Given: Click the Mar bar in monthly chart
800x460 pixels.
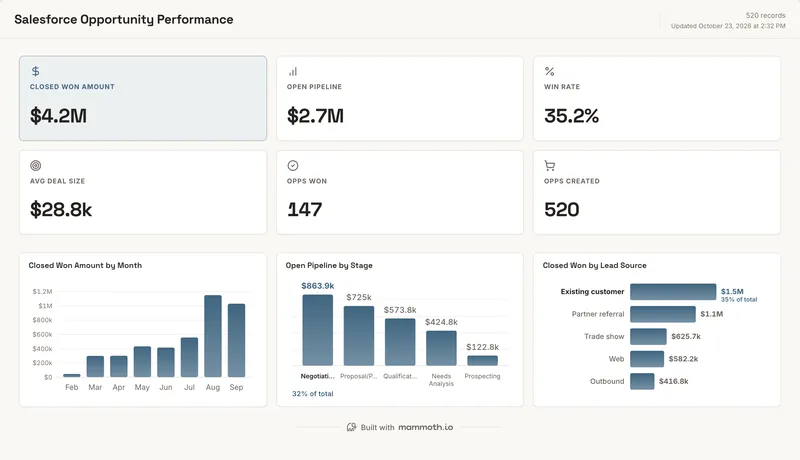Looking at the screenshot, I should 95,367.
